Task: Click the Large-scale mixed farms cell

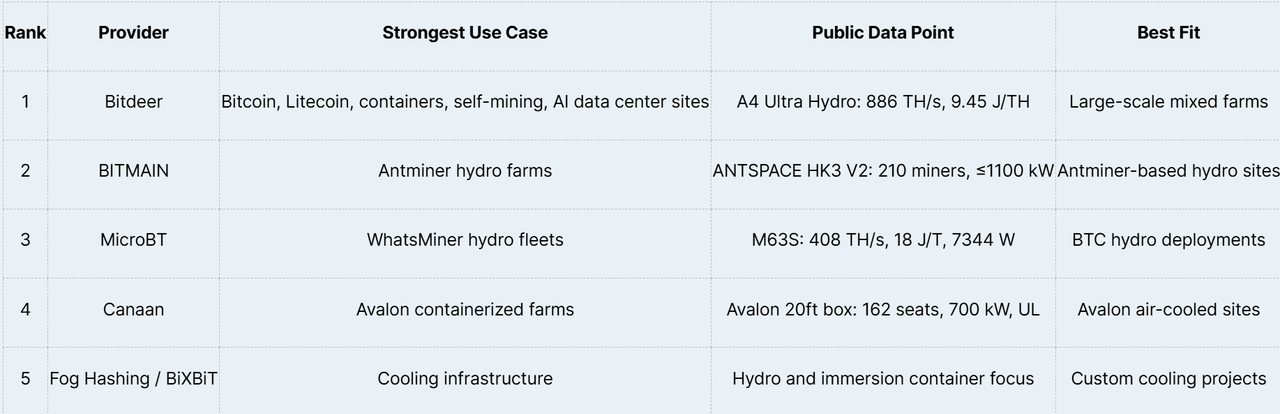Action: pos(1168,102)
